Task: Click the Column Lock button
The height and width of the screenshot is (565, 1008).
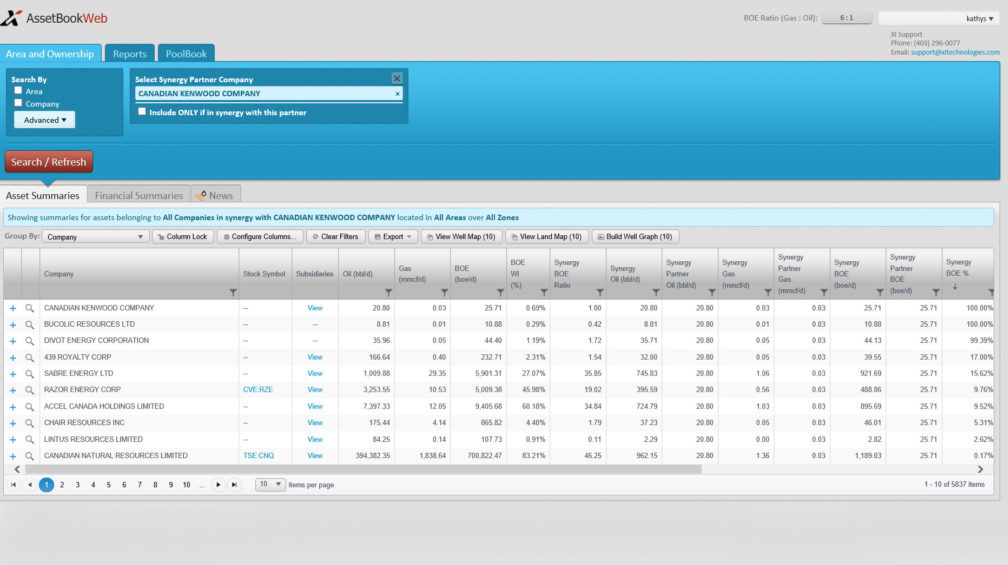Action: click(183, 237)
